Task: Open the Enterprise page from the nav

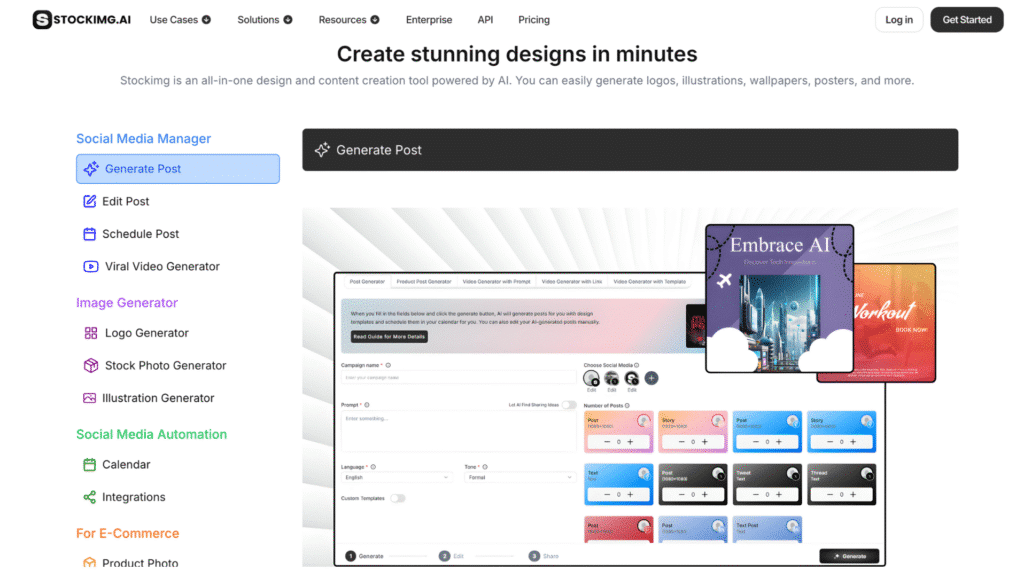Action: tap(429, 20)
